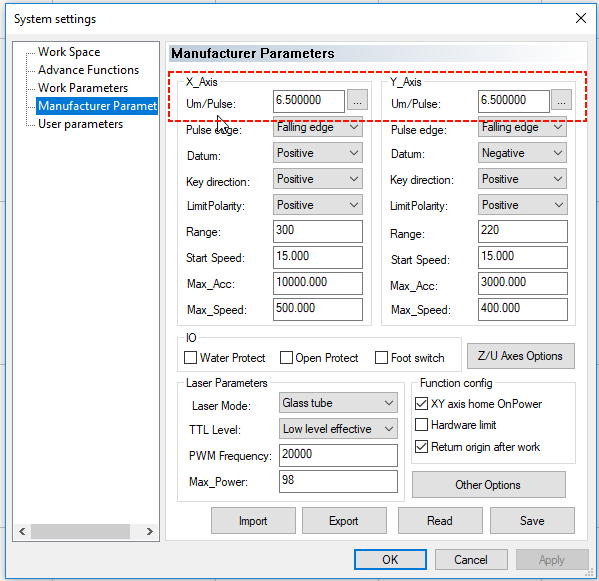Open Y_Axis Datum Negative dropdown
This screenshot has height=581, width=599.
(522, 153)
